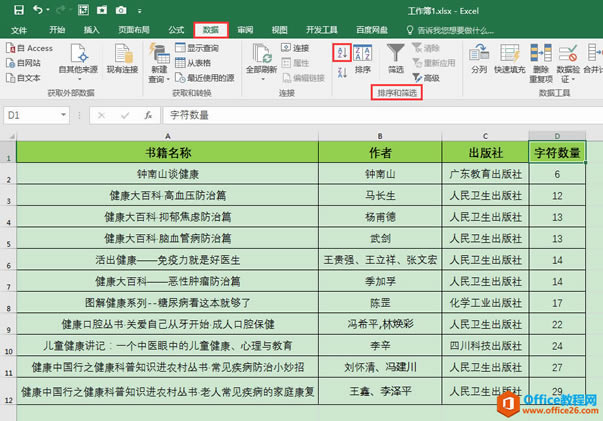603x421 pixels.
Task: Select the 作者 header cell
Action: pyautogui.click(x=380, y=152)
